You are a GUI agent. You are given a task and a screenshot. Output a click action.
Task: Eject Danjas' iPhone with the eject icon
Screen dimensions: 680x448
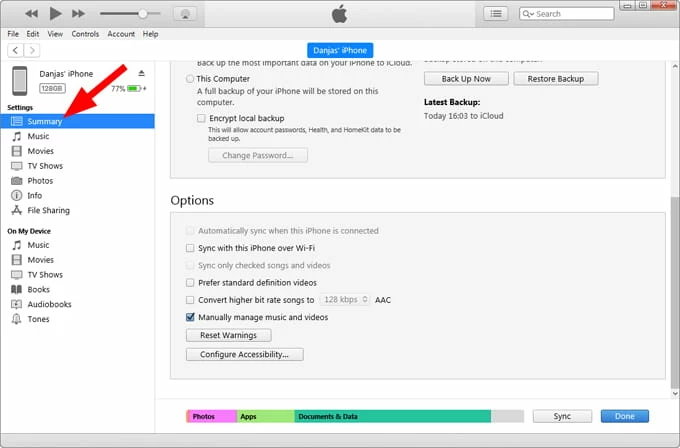tap(141, 74)
